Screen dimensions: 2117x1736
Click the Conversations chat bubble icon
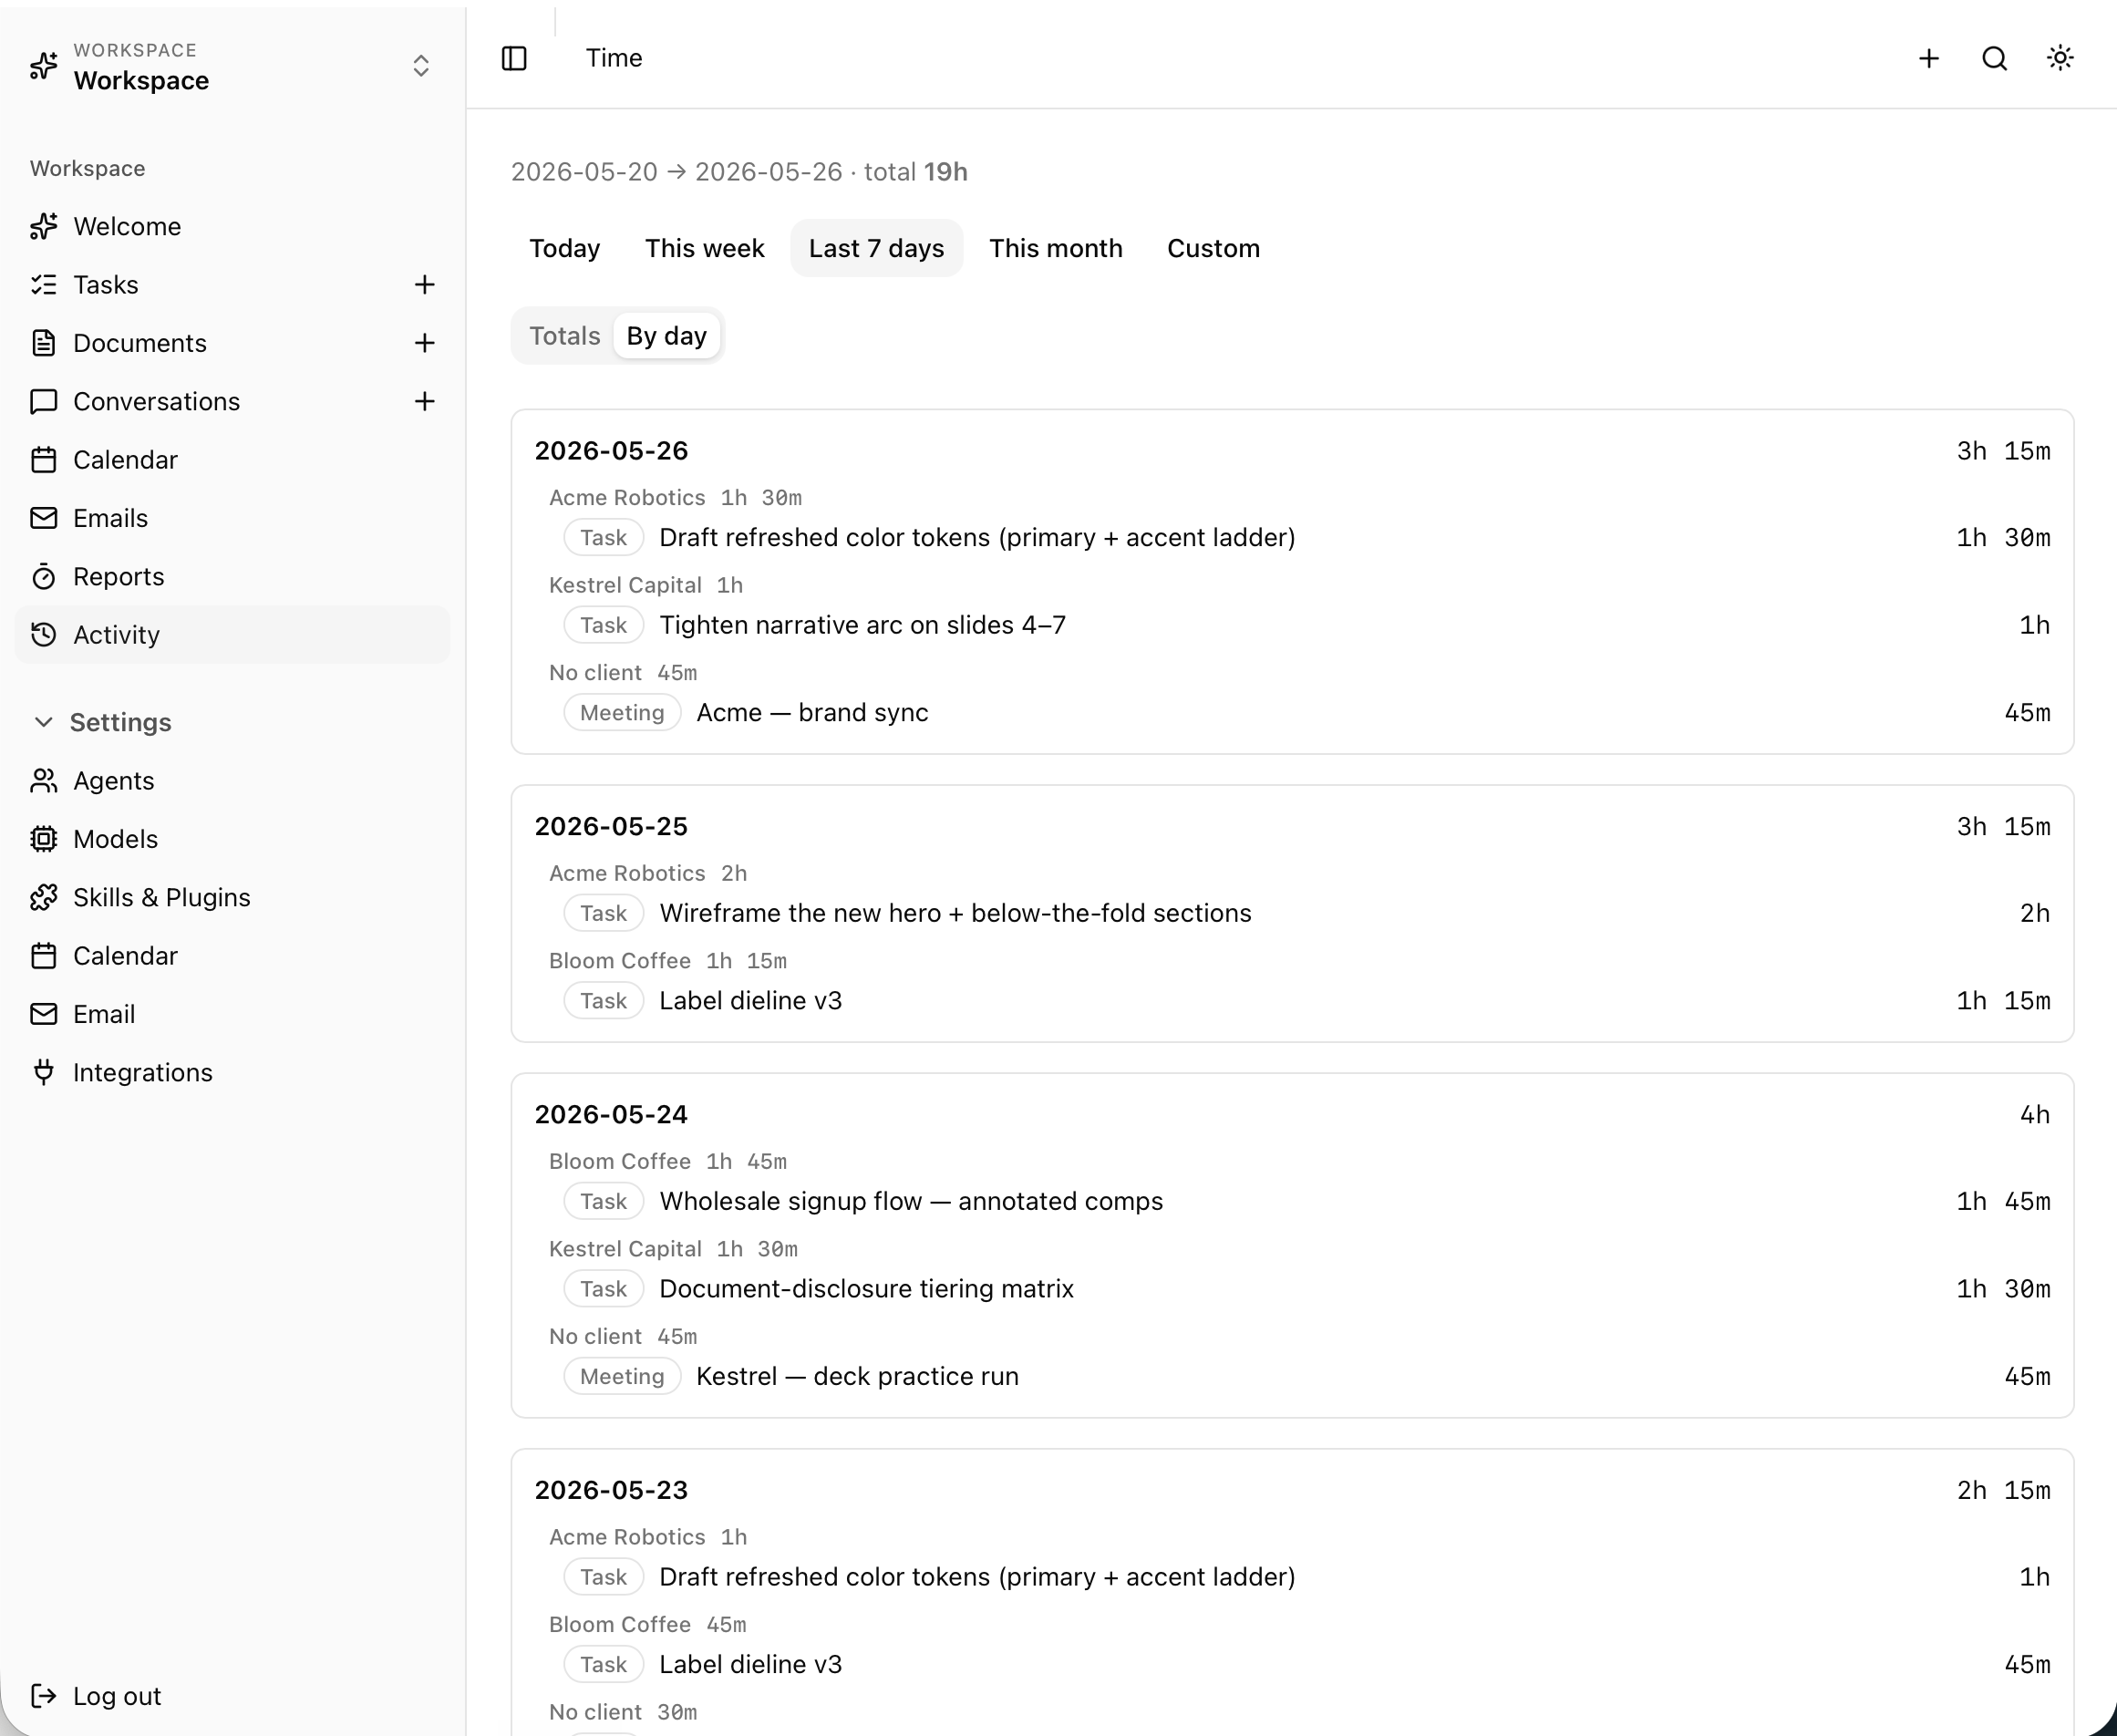coord(44,401)
